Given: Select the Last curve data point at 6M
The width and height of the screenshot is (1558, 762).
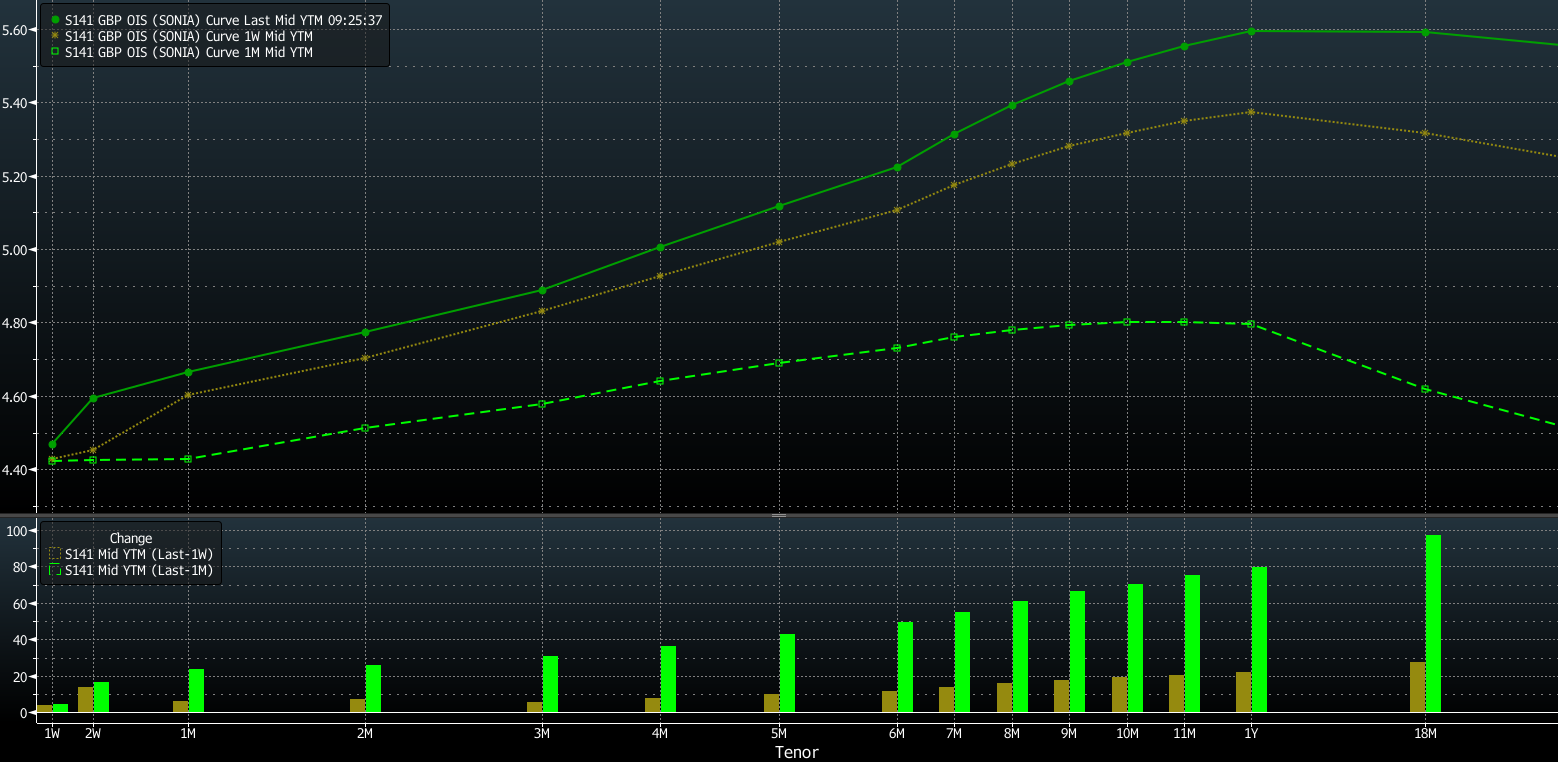Looking at the screenshot, I should [x=897, y=167].
